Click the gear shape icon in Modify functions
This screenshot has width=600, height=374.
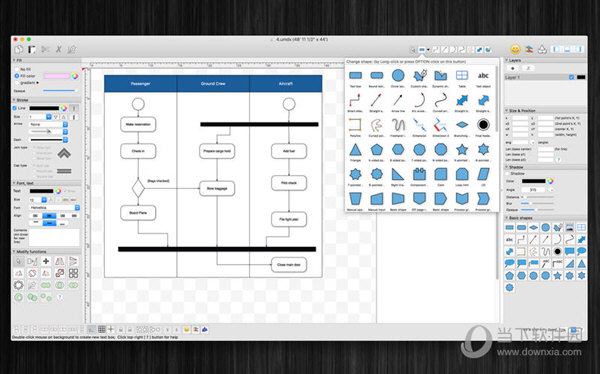pos(18,285)
